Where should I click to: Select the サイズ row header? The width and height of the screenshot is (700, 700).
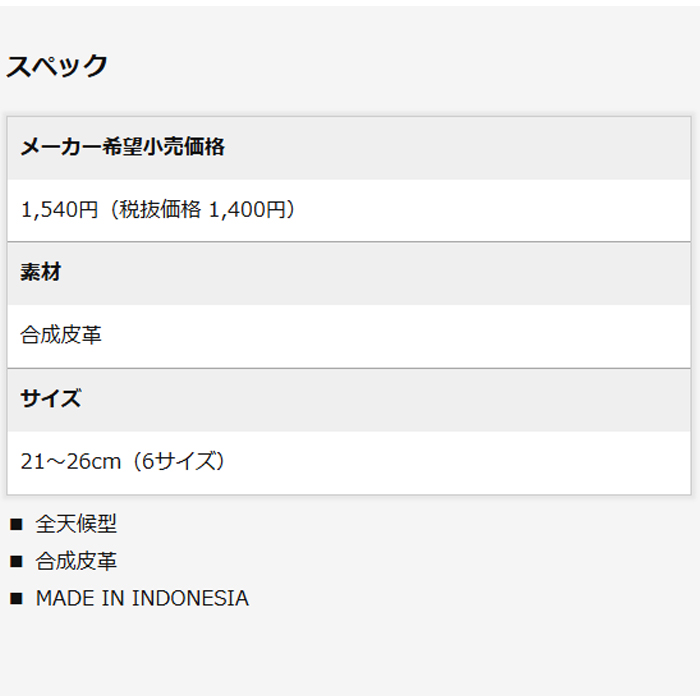(51, 398)
